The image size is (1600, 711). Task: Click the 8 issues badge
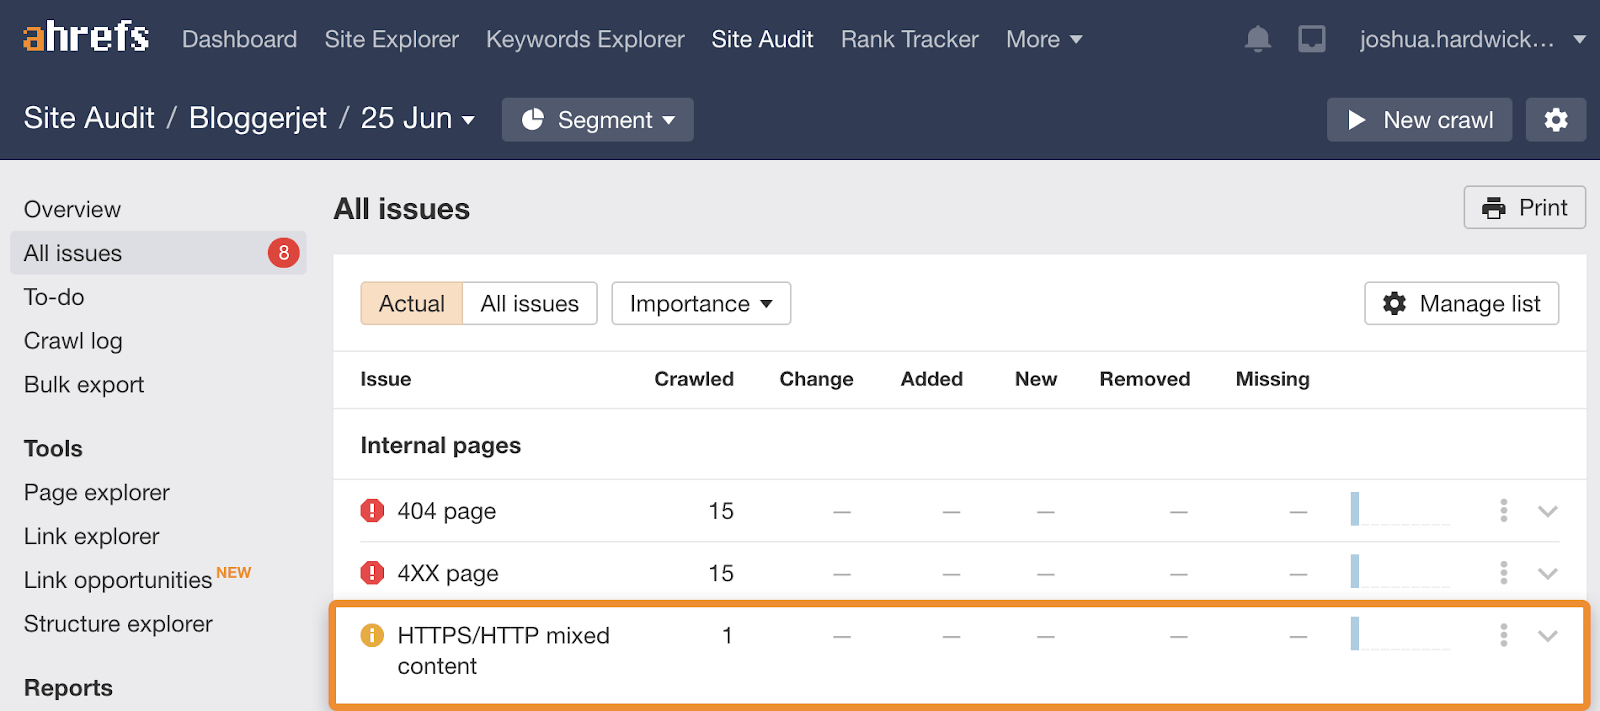click(284, 253)
